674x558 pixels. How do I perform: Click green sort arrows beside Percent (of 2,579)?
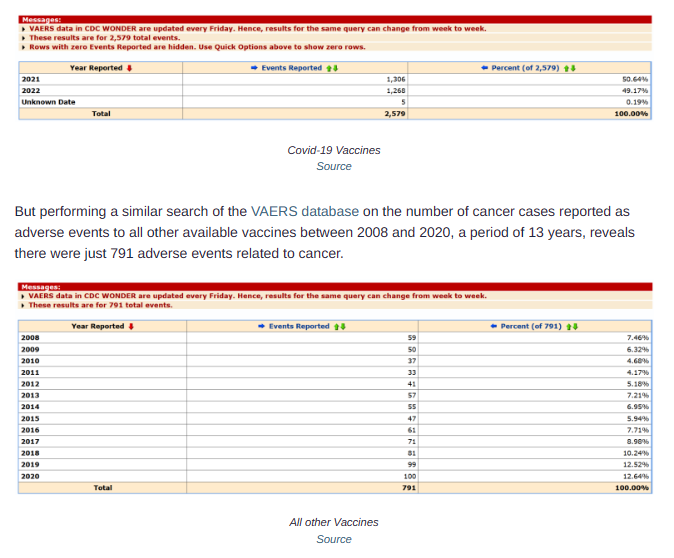coord(570,68)
